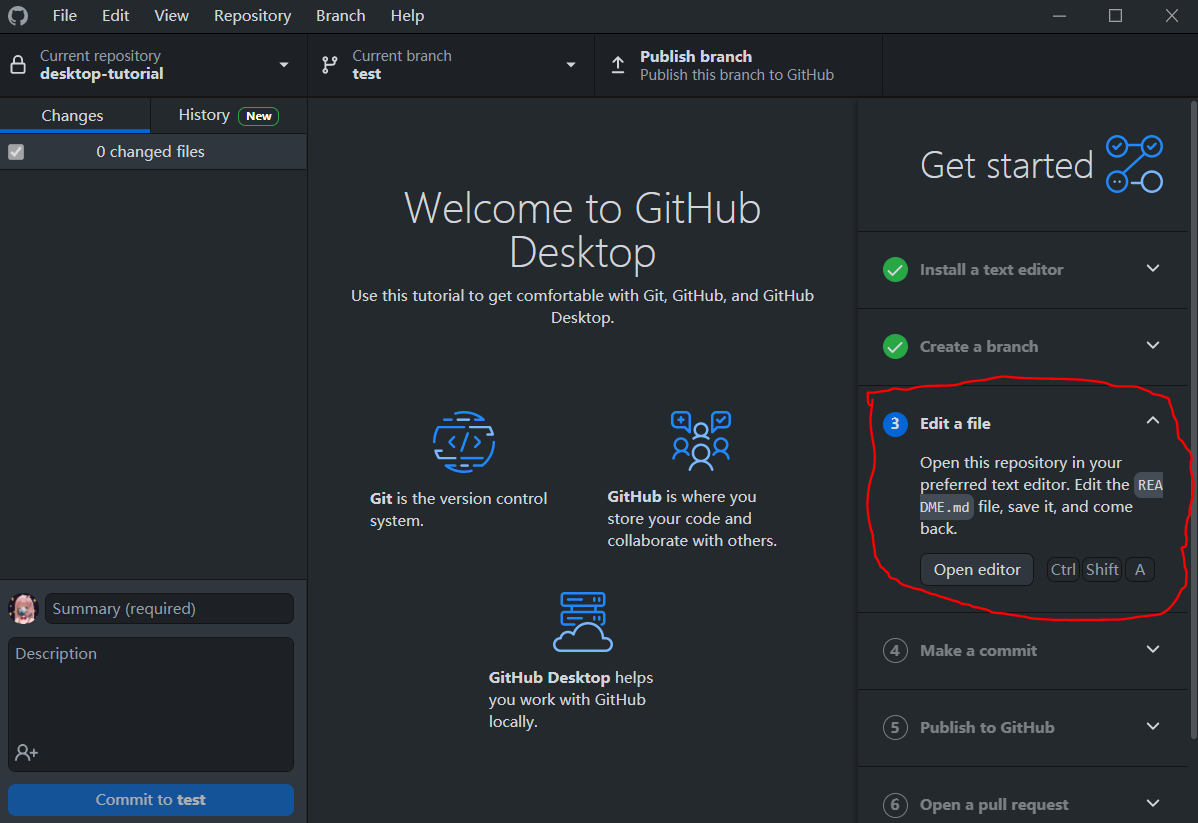Image resolution: width=1198 pixels, height=823 pixels.
Task: Click the GitHub Desktop cloud server icon
Action: 582,621
